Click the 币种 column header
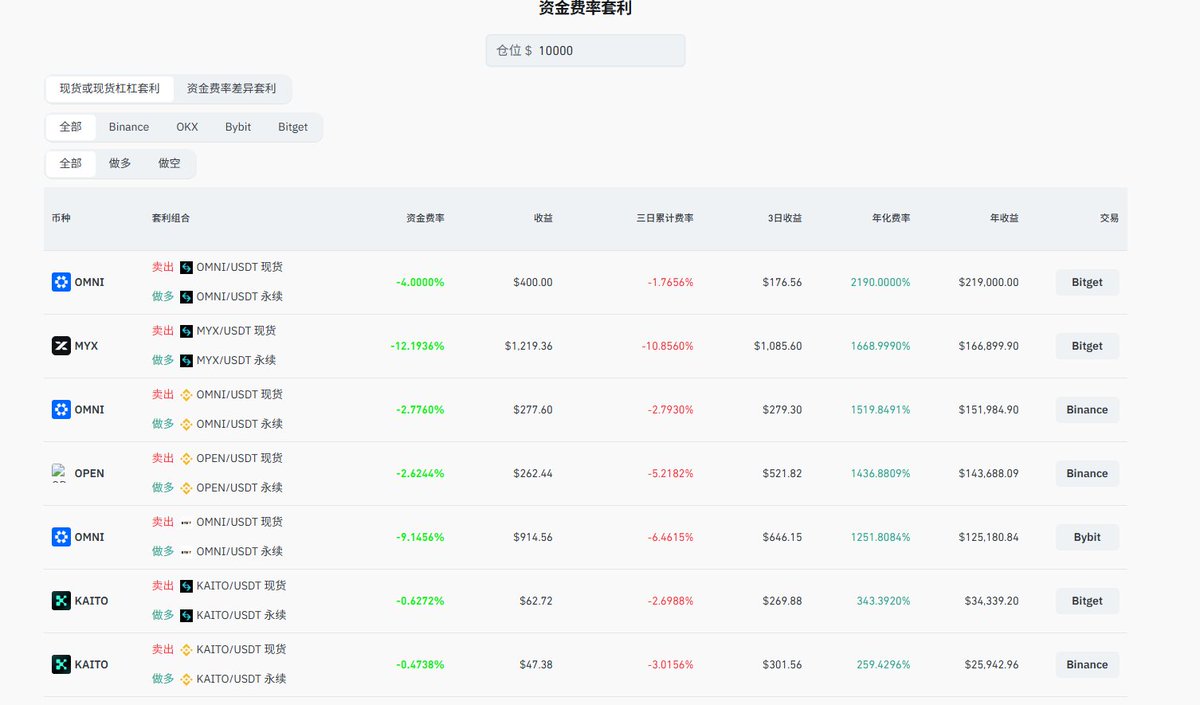 61,218
